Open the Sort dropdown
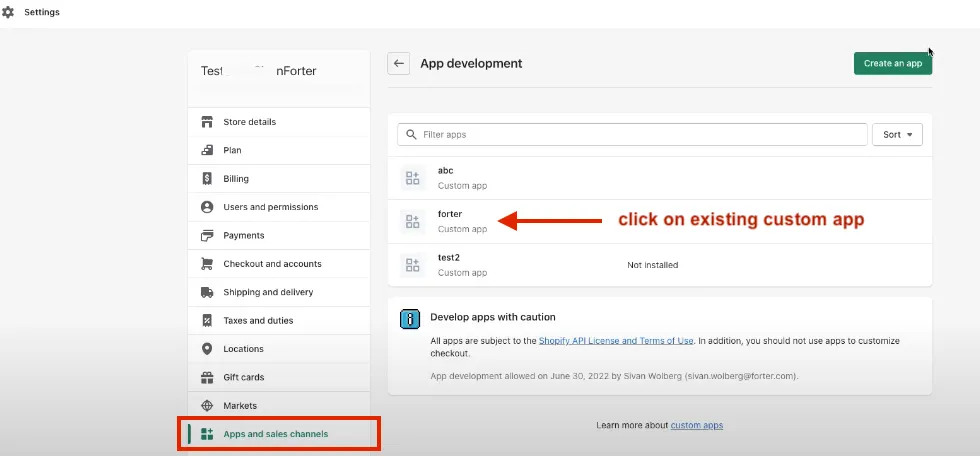This screenshot has height=456, width=980. pos(898,134)
